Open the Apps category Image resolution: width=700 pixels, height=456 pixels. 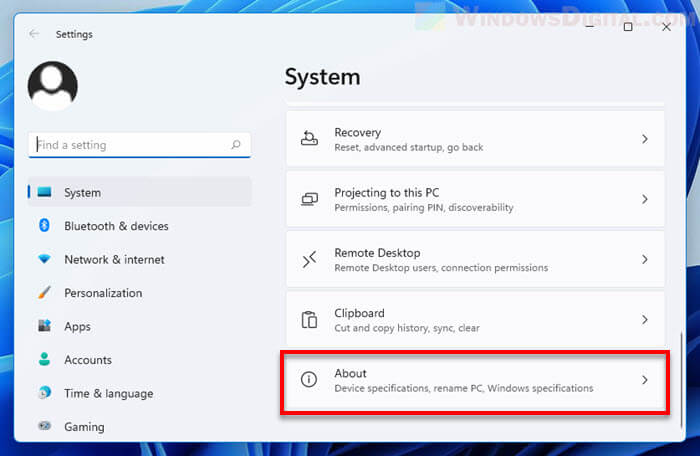(140, 326)
